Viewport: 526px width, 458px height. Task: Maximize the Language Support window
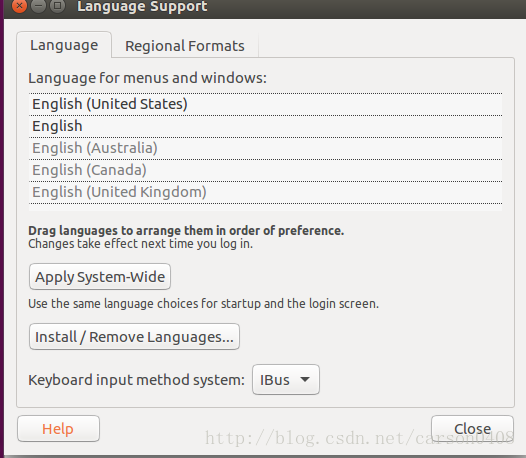click(58, 5)
